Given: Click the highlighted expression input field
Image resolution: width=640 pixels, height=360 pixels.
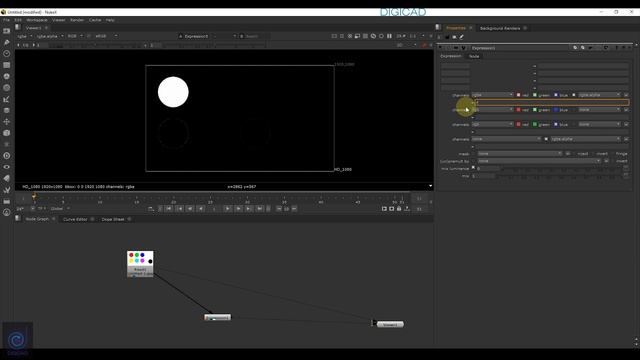Looking at the screenshot, I should click(552, 102).
